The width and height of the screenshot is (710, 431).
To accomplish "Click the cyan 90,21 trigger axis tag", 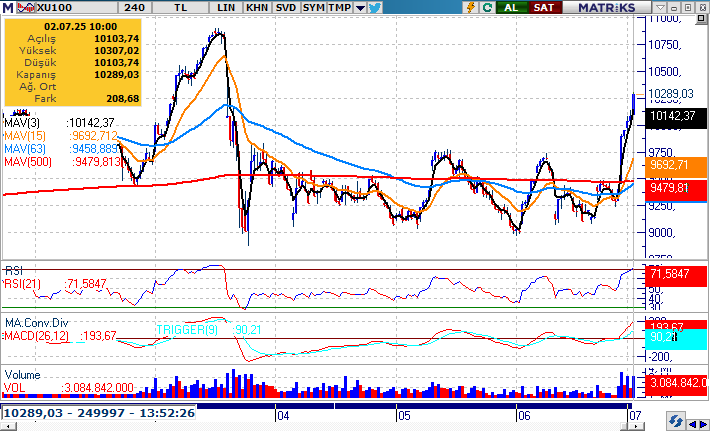I will point(676,338).
